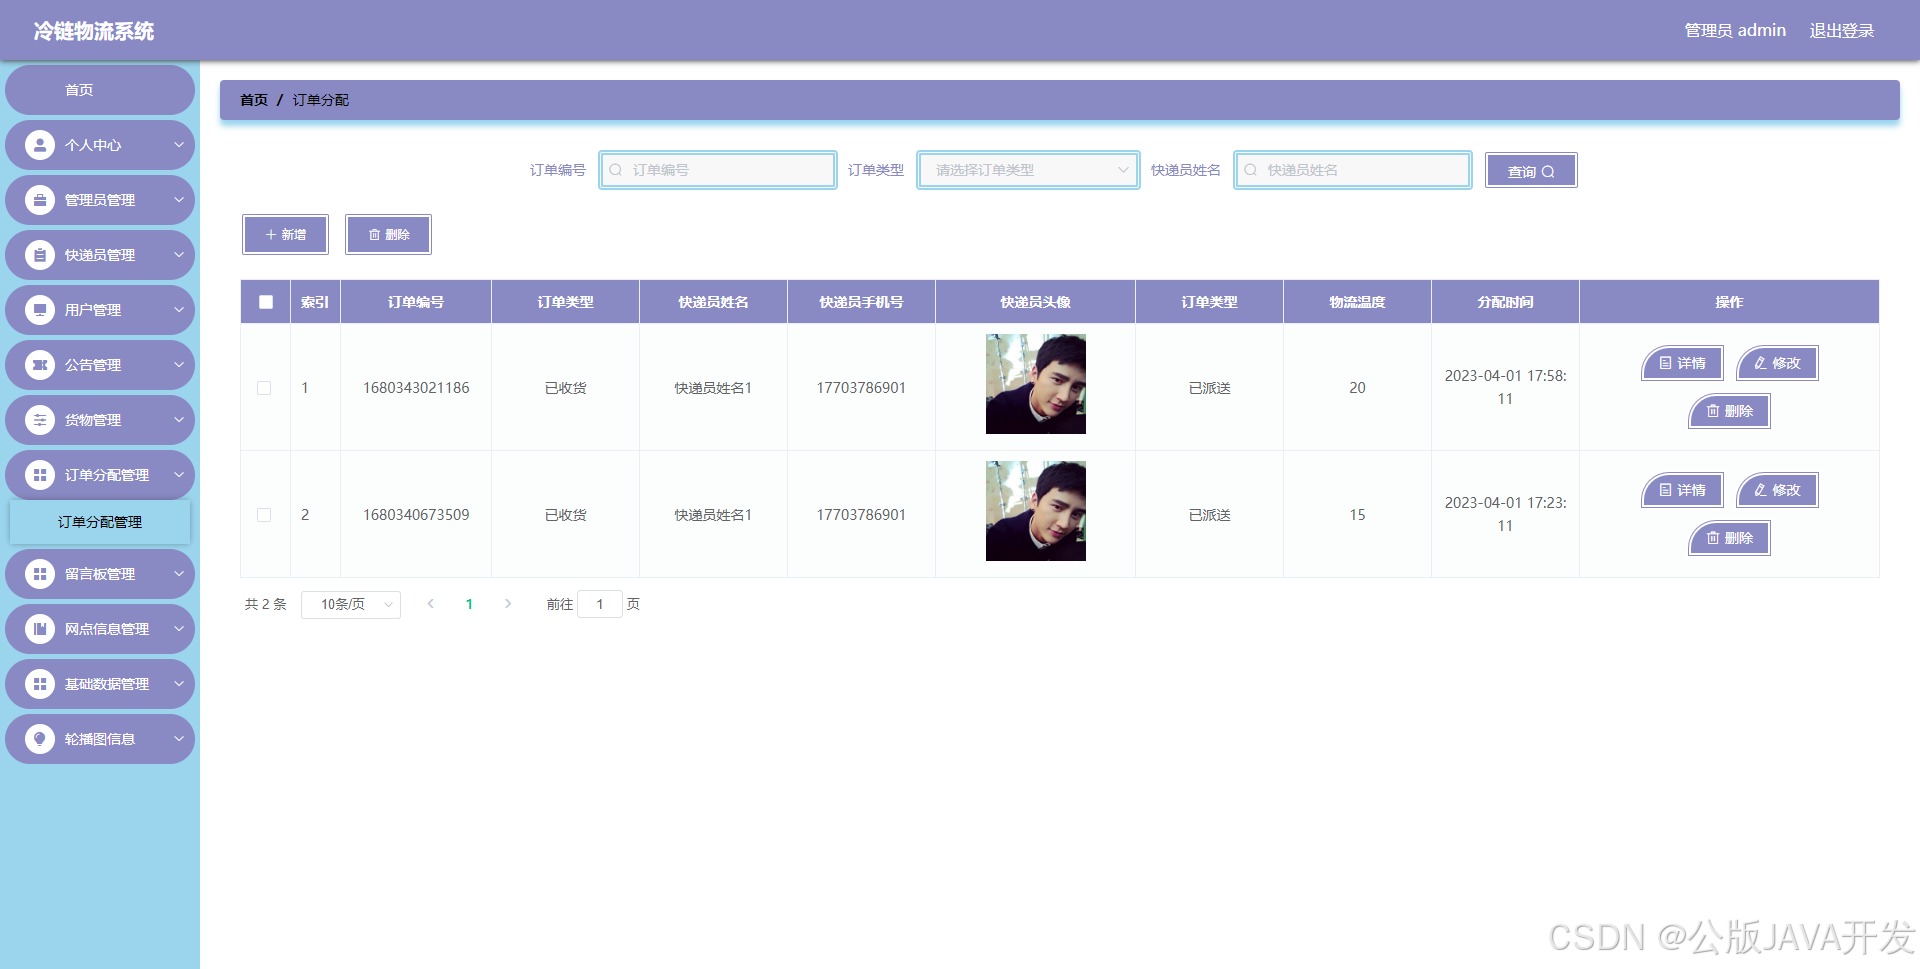Select the 订单分配管理 submenu item
The image size is (1920, 969).
pyautogui.click(x=100, y=522)
